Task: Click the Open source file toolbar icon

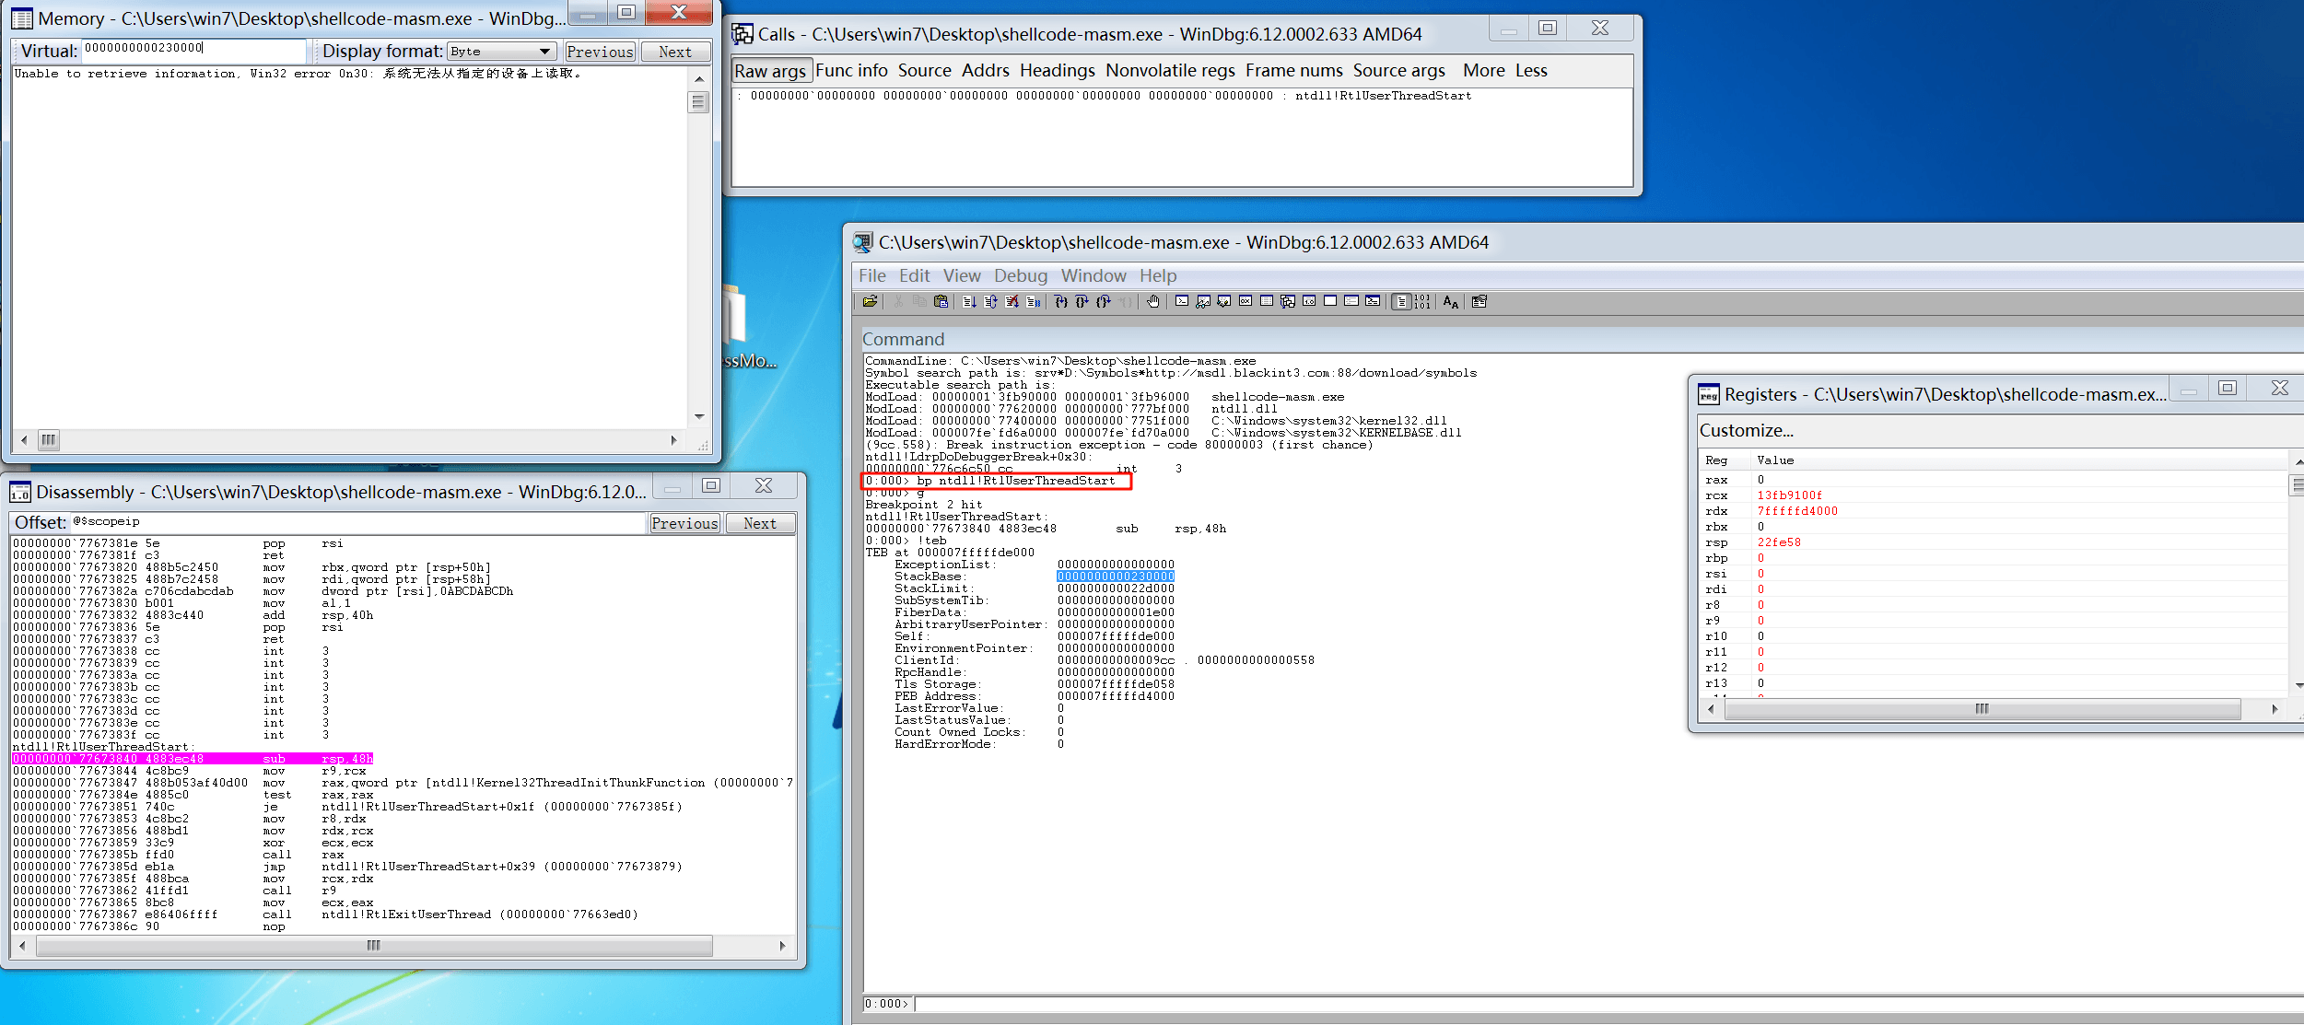Action: click(870, 302)
